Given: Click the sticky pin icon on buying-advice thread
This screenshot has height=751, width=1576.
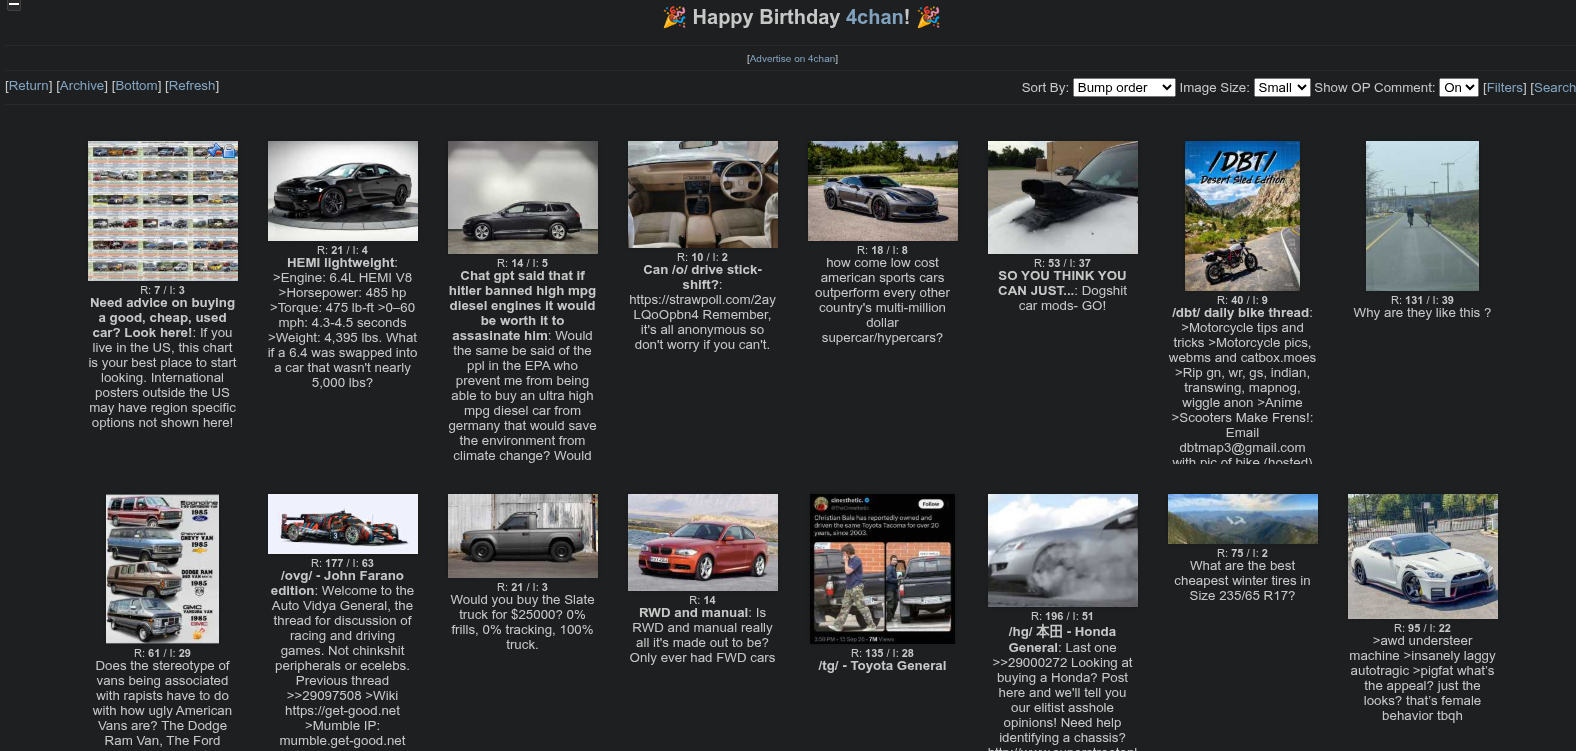Looking at the screenshot, I should click(x=215, y=150).
